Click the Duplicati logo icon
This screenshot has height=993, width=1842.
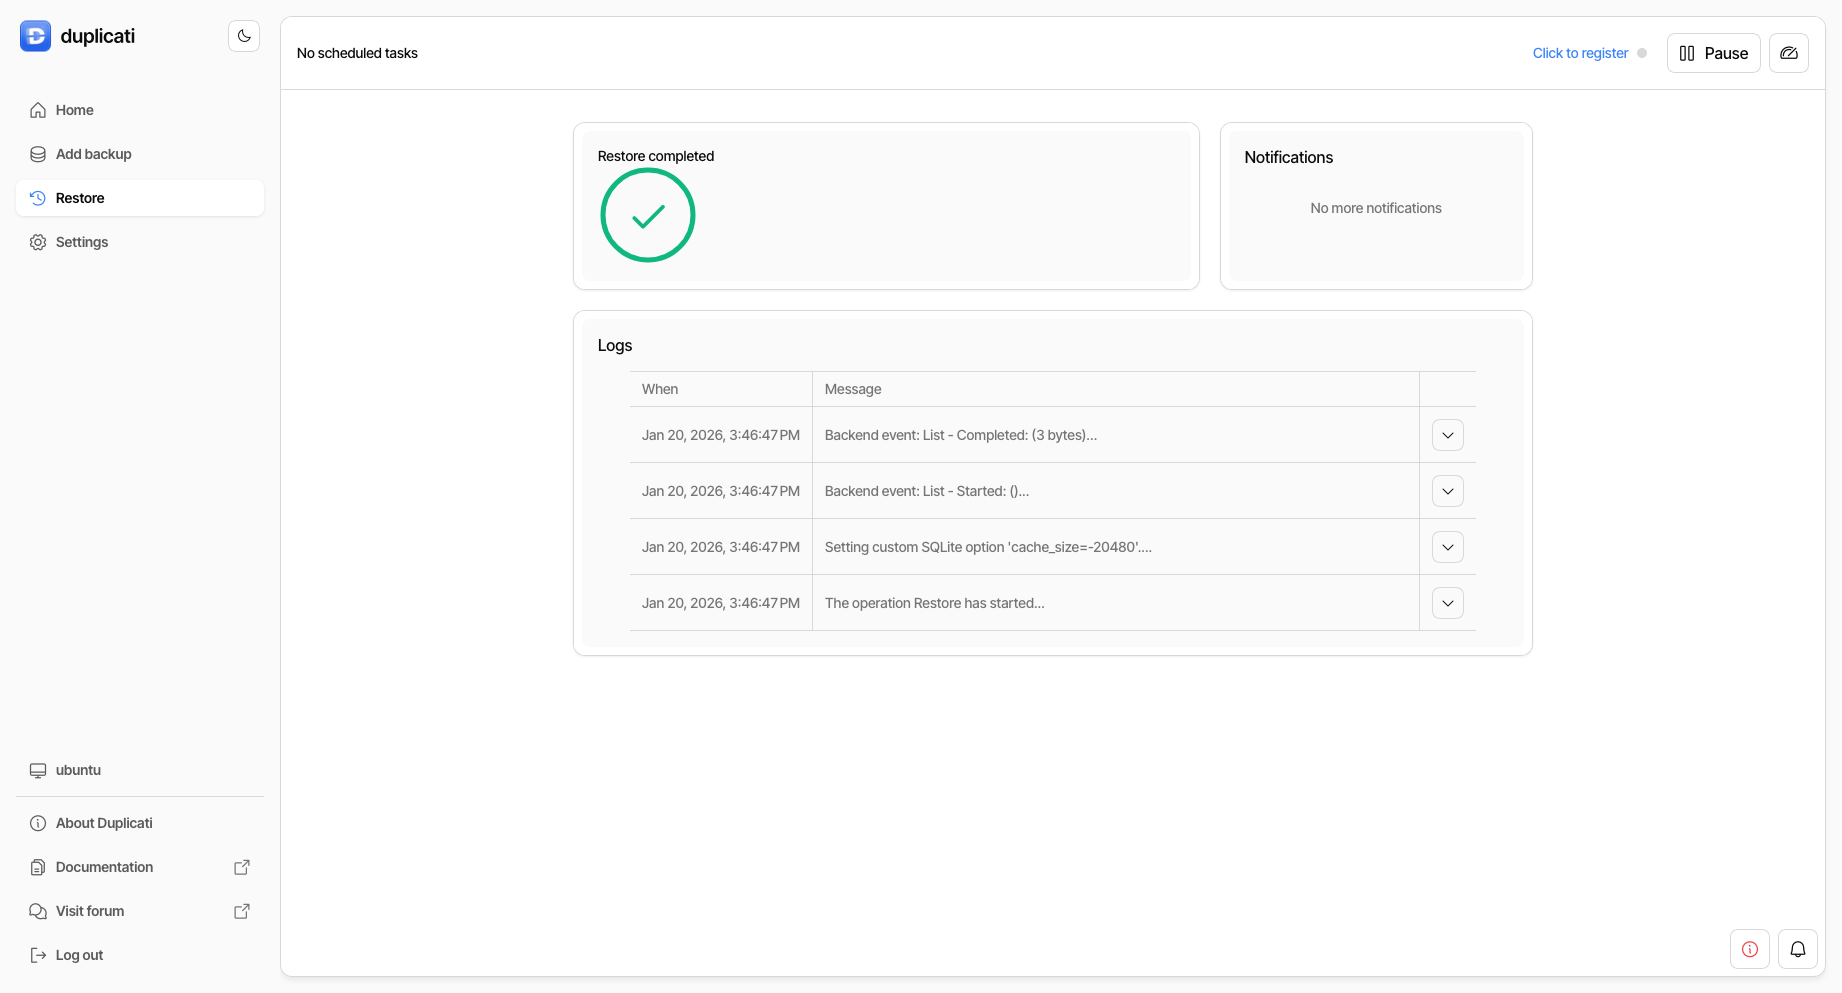coord(35,35)
